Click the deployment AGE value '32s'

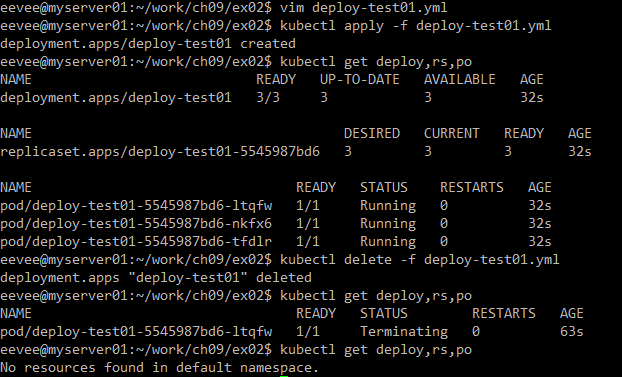pos(532,98)
